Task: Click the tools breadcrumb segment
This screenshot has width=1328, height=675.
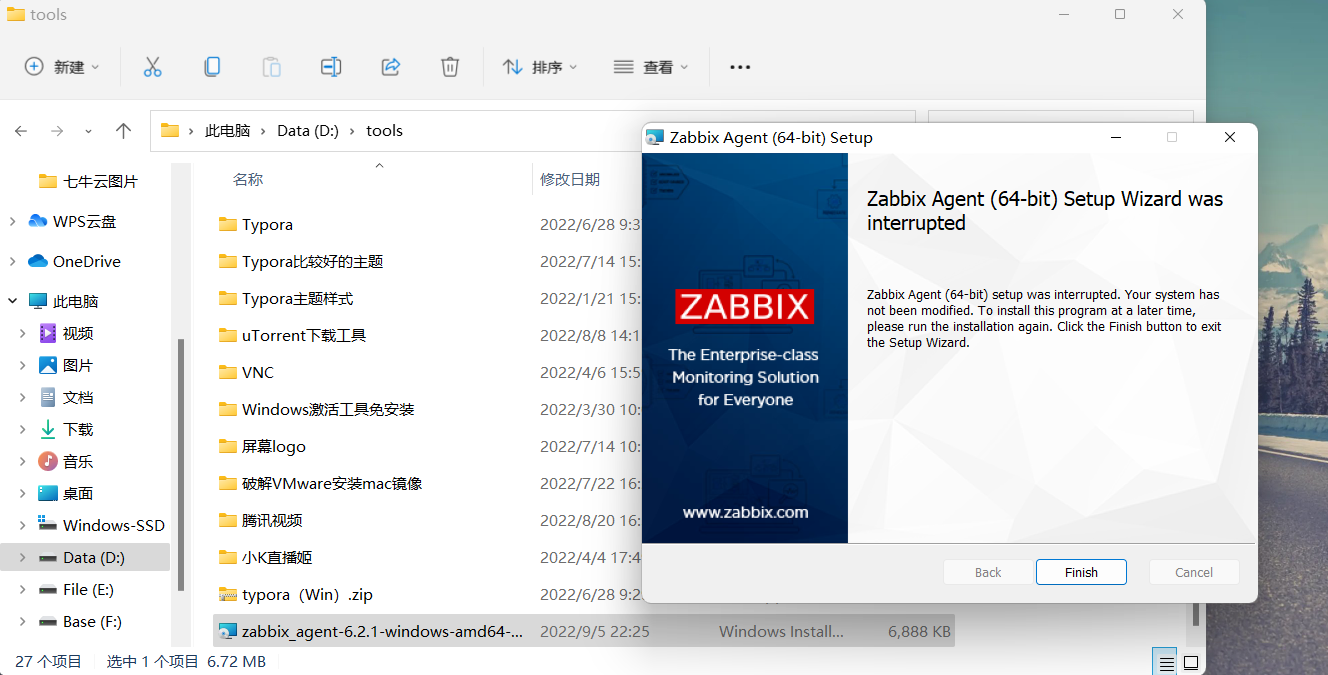Action: pyautogui.click(x=384, y=131)
